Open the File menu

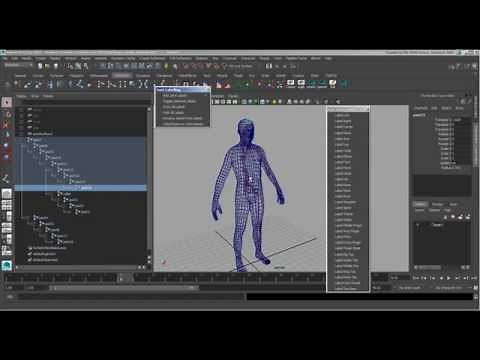click(x=5, y=58)
